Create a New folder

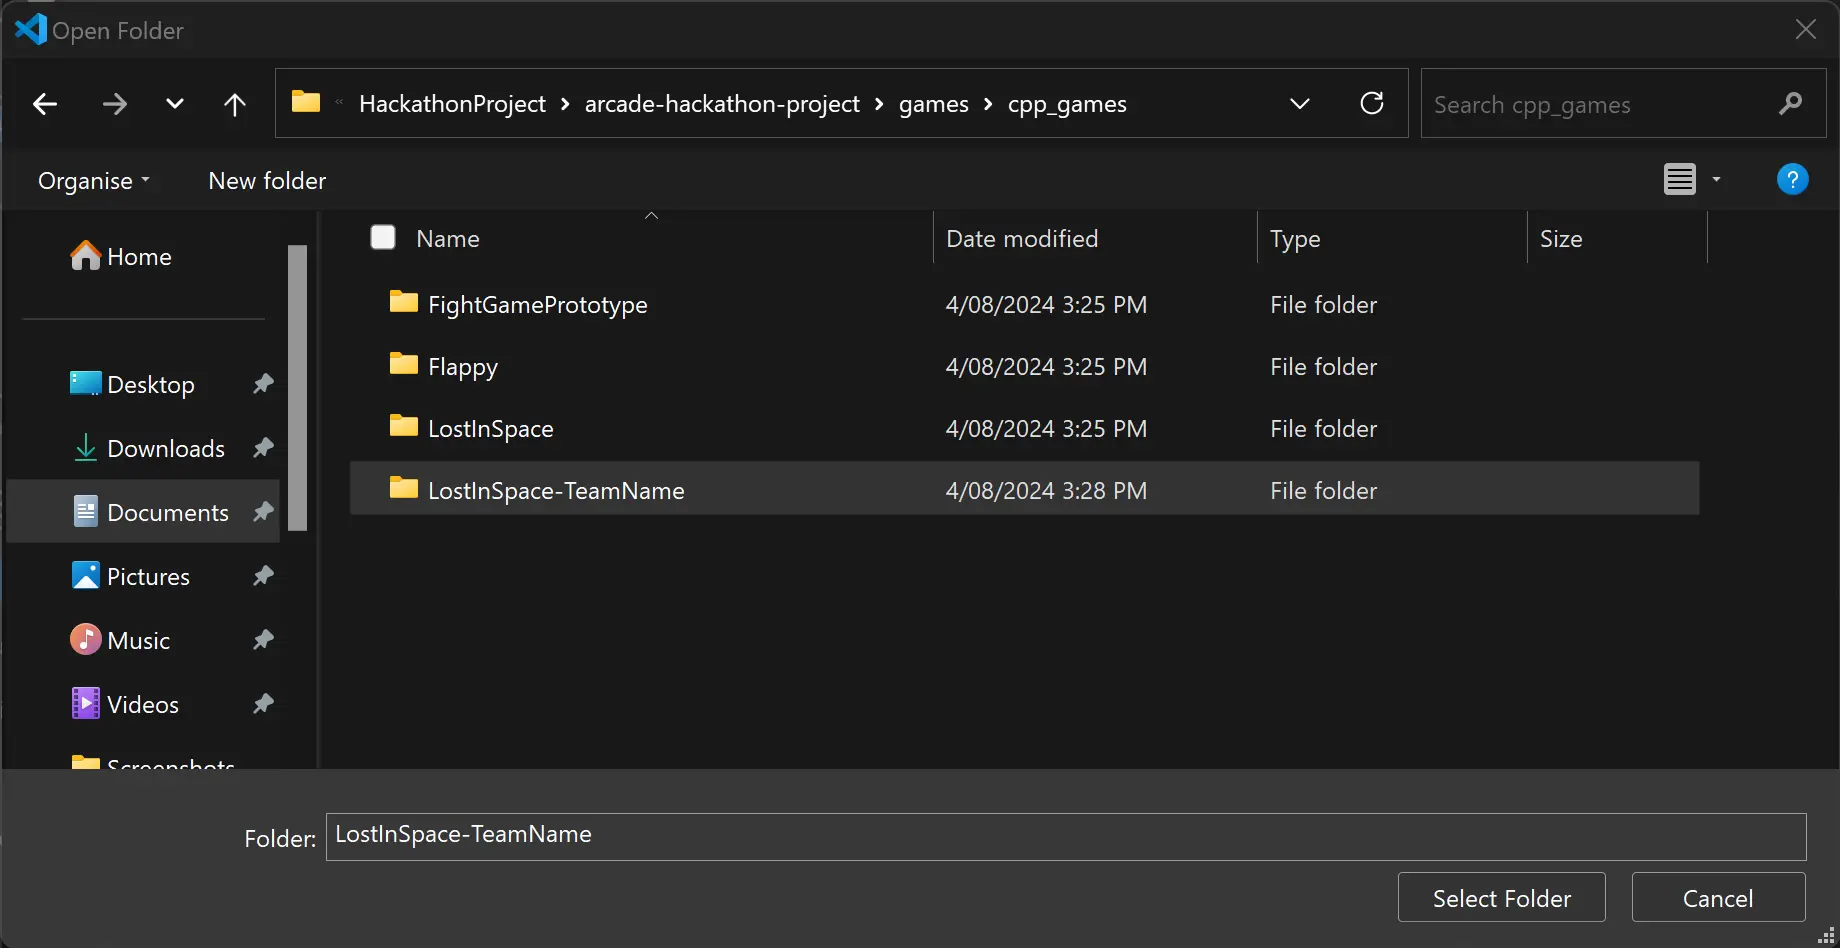[267, 181]
